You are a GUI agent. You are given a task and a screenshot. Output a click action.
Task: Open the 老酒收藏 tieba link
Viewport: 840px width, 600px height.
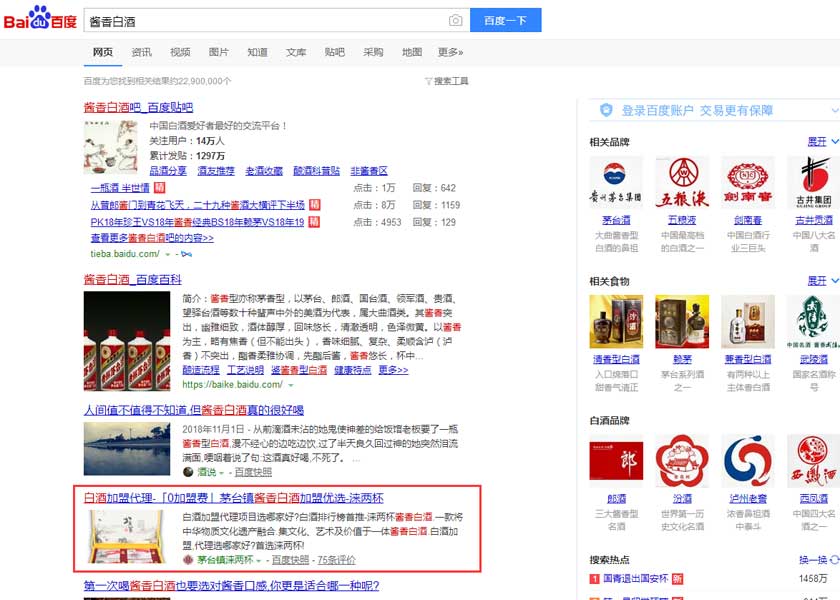(264, 171)
